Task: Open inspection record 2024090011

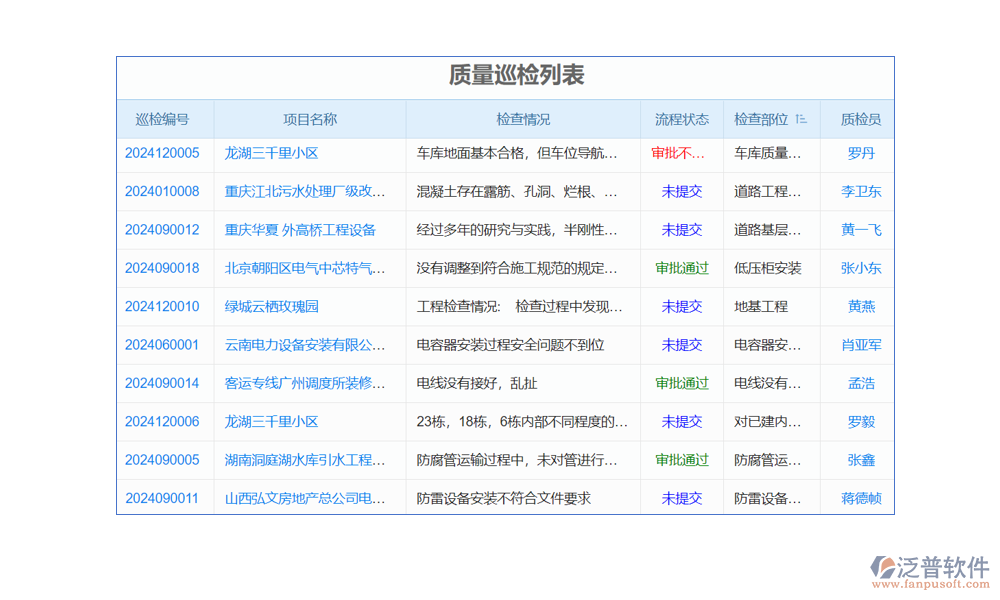Action: [x=162, y=498]
